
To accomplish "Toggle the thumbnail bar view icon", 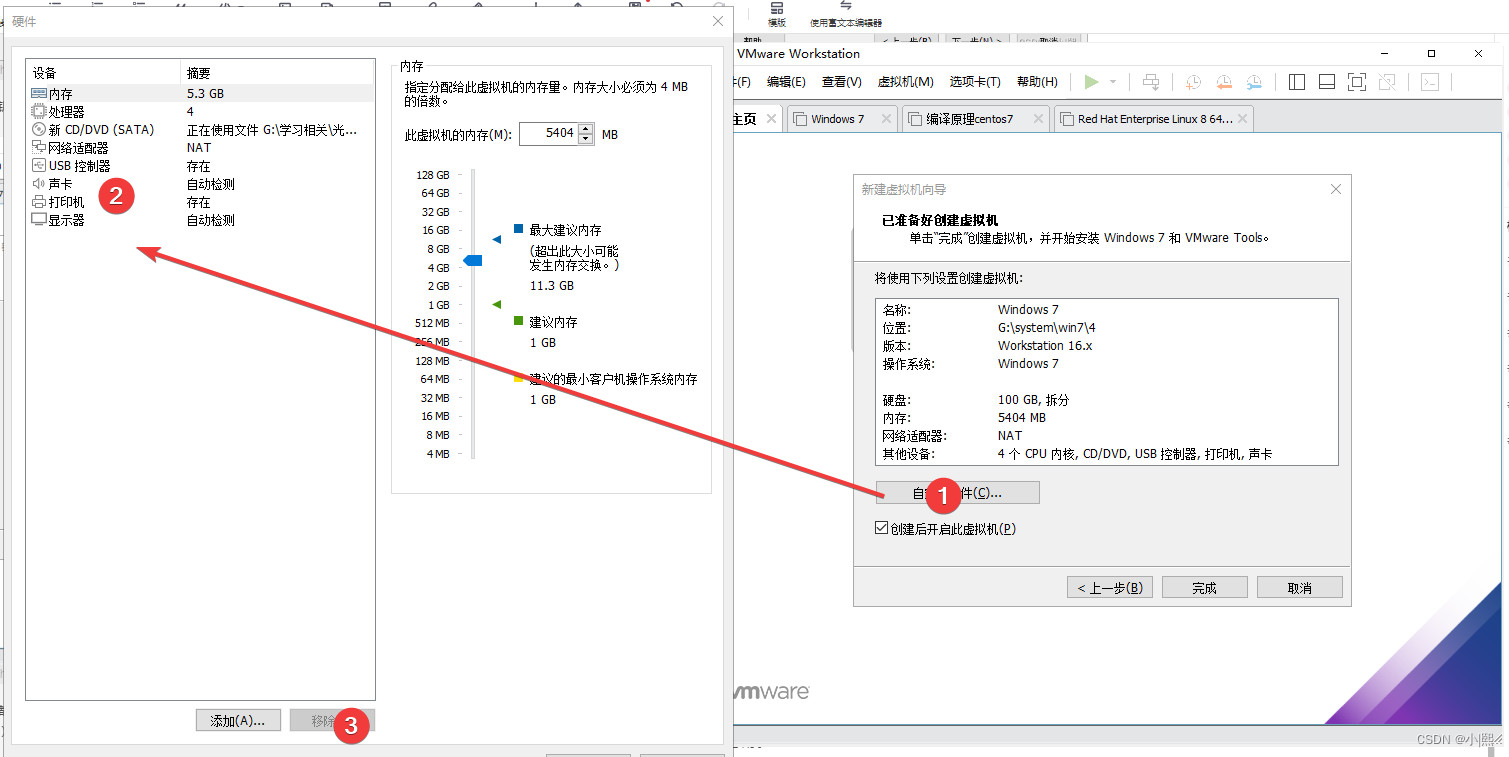I will (1327, 82).
